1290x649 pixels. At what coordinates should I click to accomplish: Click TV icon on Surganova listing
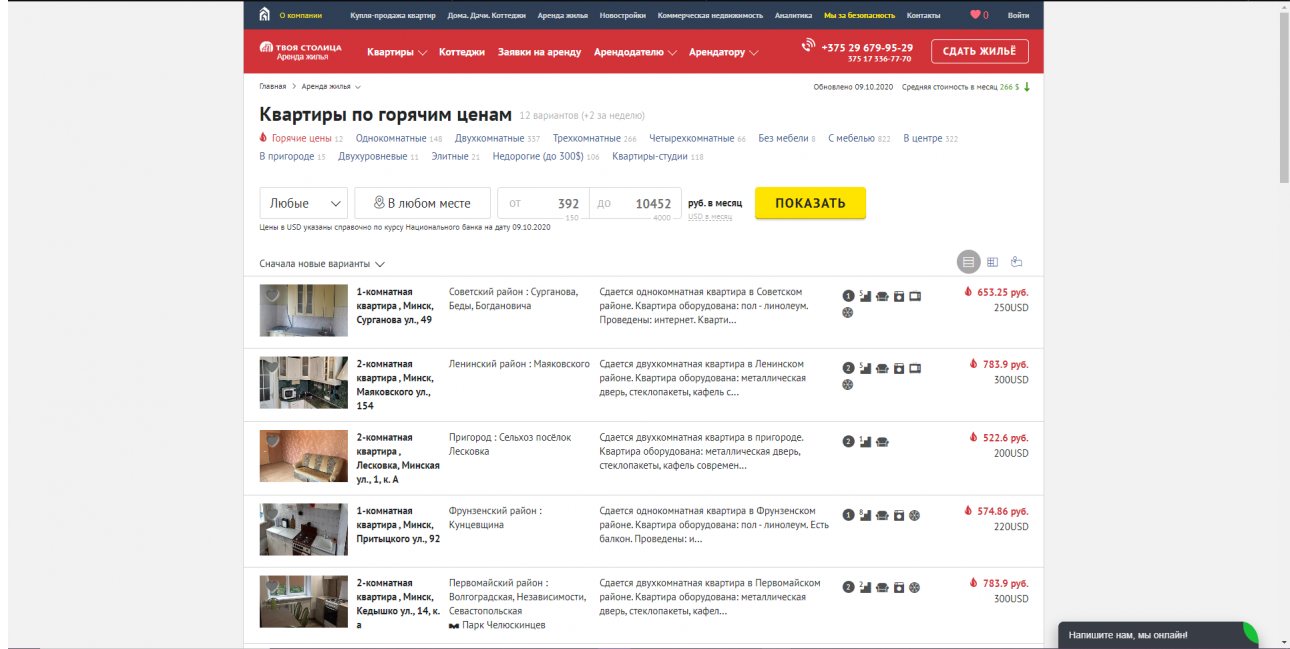point(915,296)
